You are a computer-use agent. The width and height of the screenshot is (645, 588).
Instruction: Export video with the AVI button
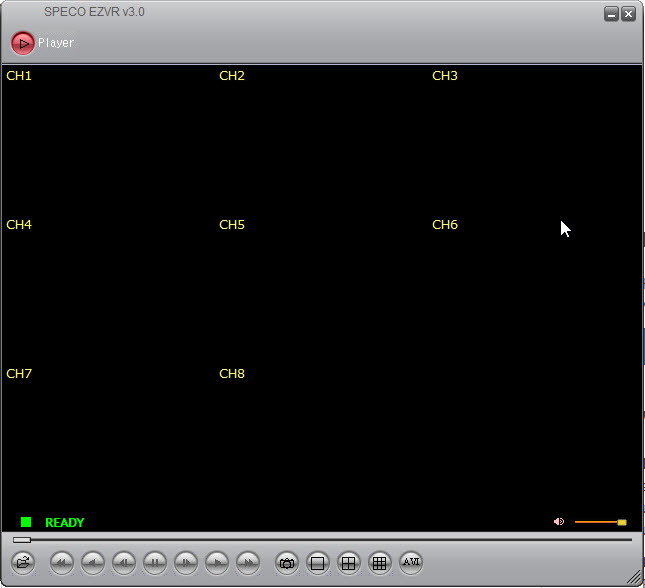click(411, 562)
